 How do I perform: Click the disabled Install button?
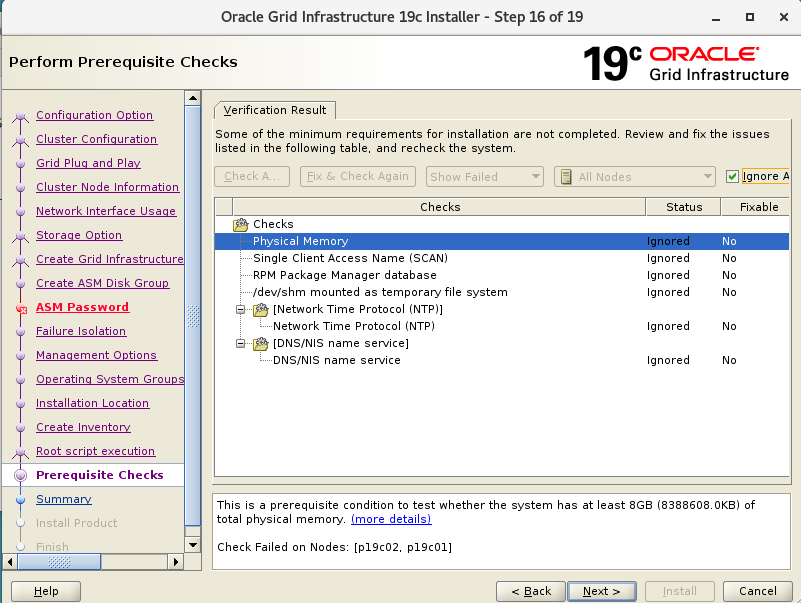click(x=679, y=591)
